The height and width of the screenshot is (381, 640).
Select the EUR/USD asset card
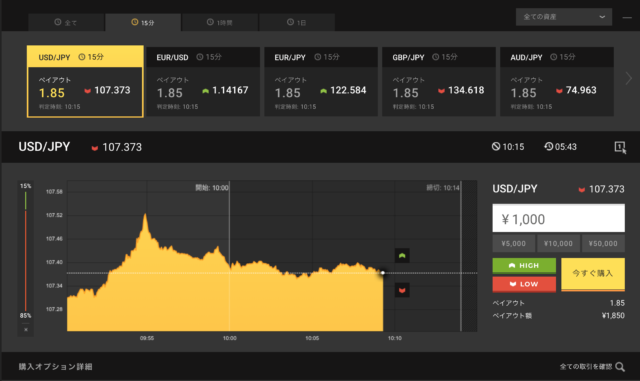tap(203, 82)
